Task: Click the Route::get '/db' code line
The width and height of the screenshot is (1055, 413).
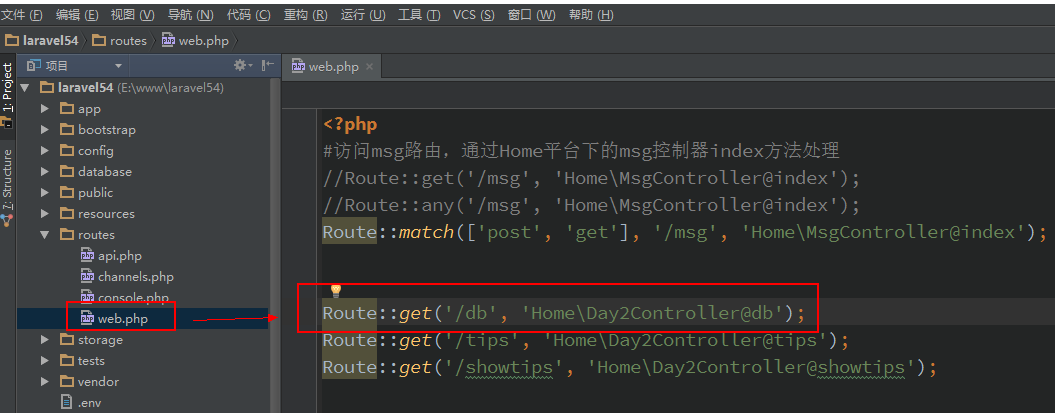Action: [556, 314]
